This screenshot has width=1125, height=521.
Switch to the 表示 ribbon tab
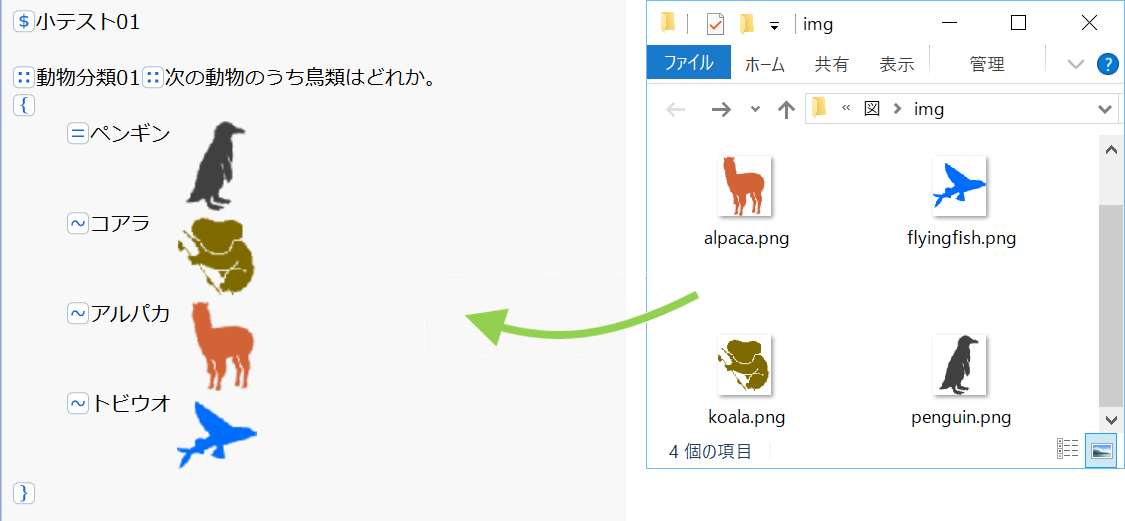(x=896, y=64)
